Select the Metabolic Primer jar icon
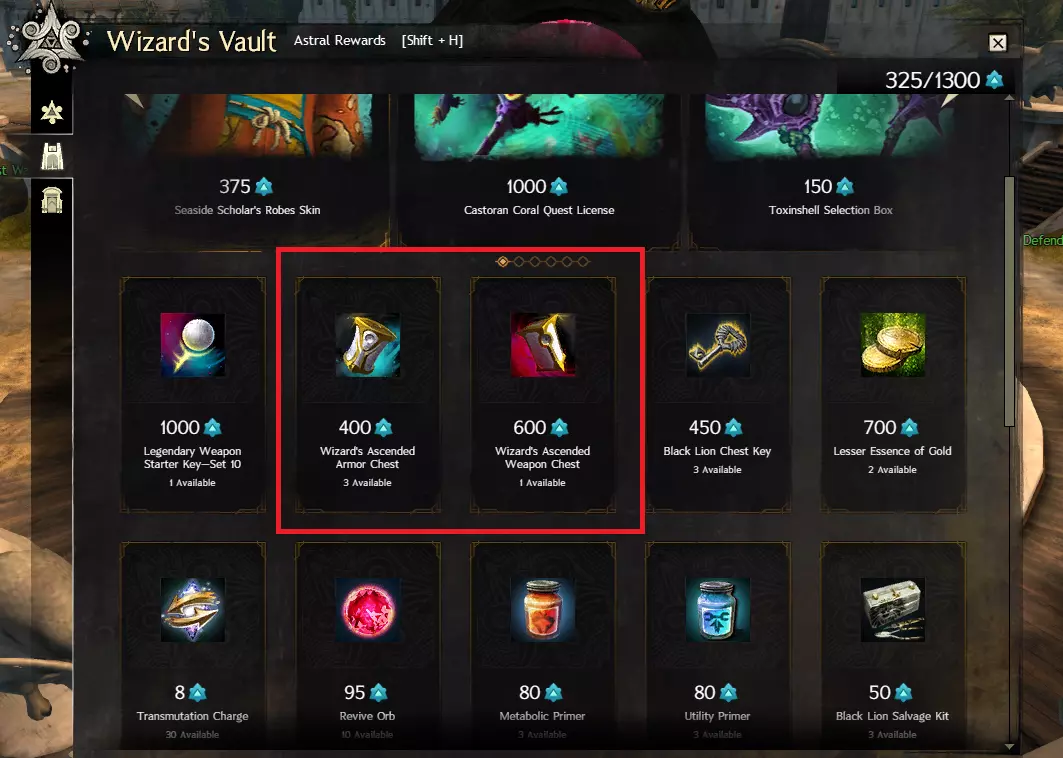This screenshot has height=758, width=1063. click(542, 610)
